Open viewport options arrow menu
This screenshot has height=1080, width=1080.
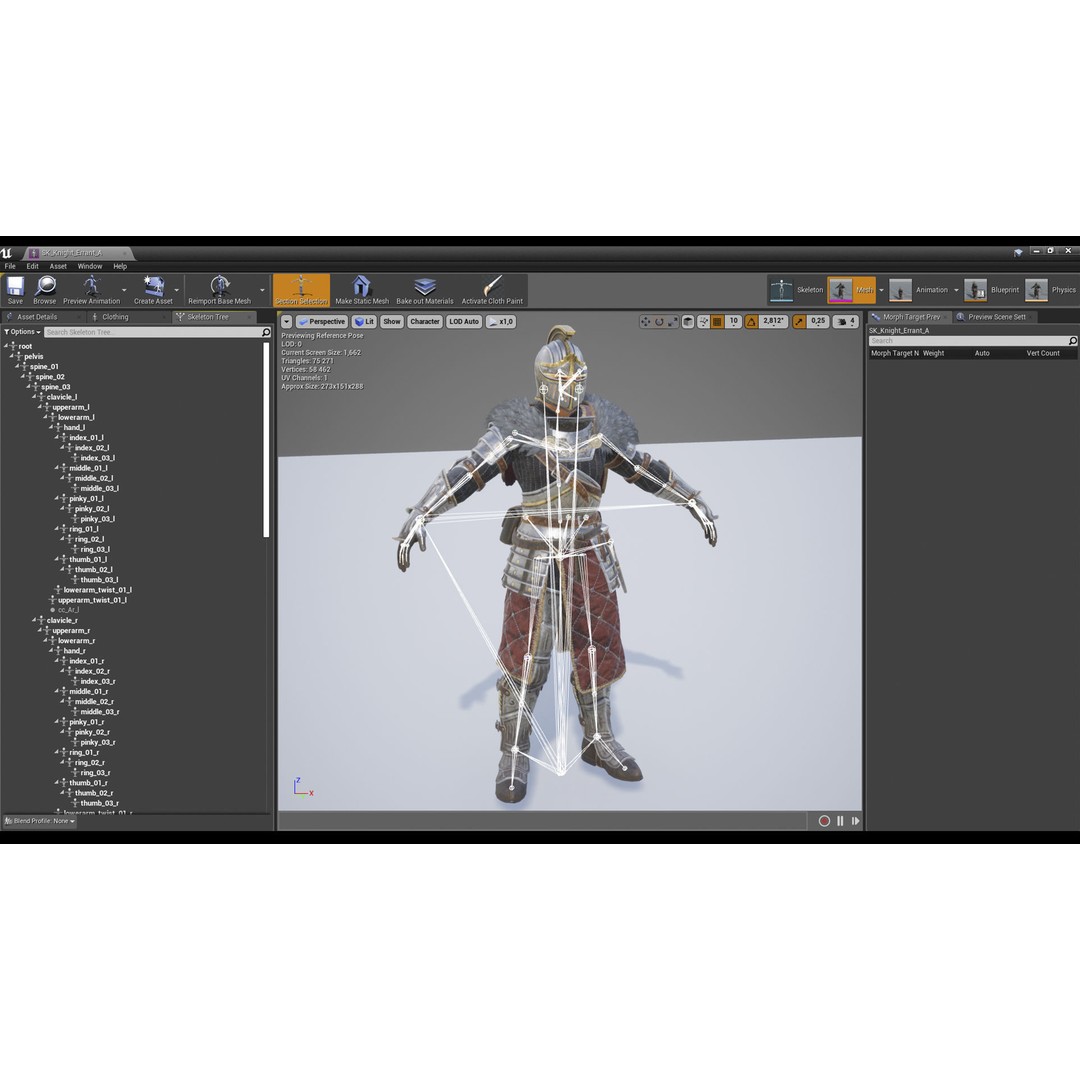pyautogui.click(x=287, y=322)
